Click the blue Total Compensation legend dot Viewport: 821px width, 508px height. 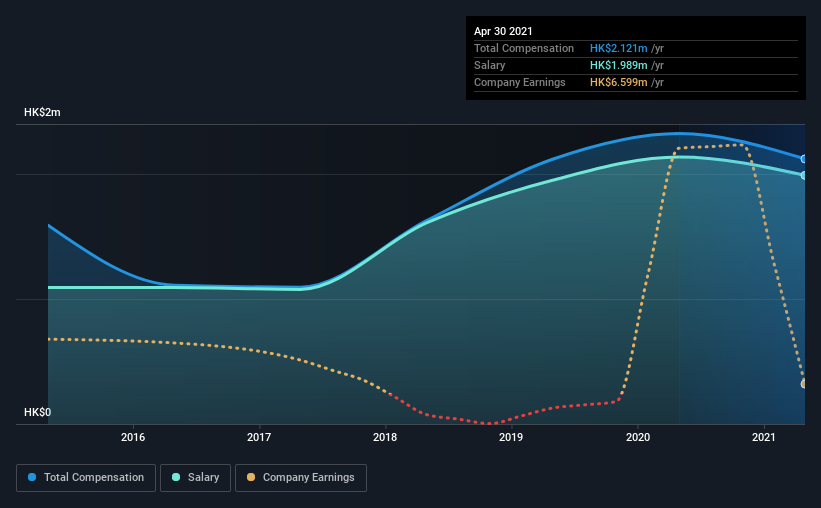(32, 477)
